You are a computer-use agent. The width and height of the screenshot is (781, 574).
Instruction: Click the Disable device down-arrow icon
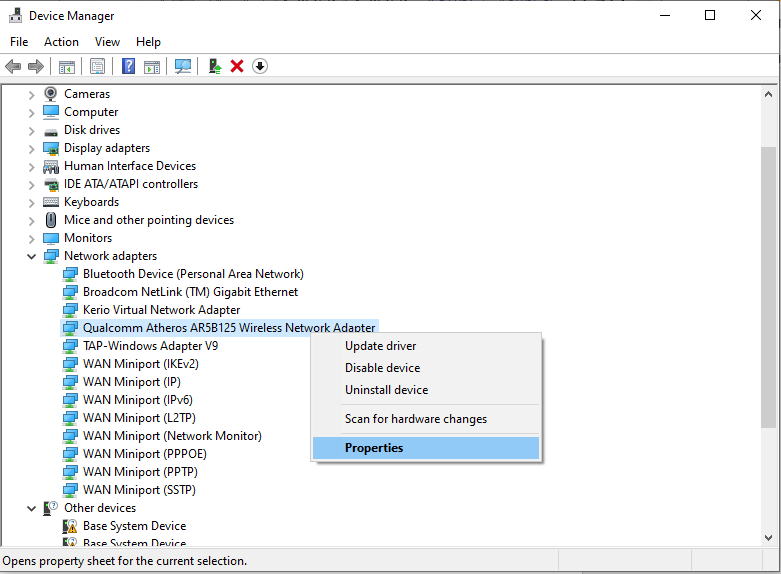point(260,66)
